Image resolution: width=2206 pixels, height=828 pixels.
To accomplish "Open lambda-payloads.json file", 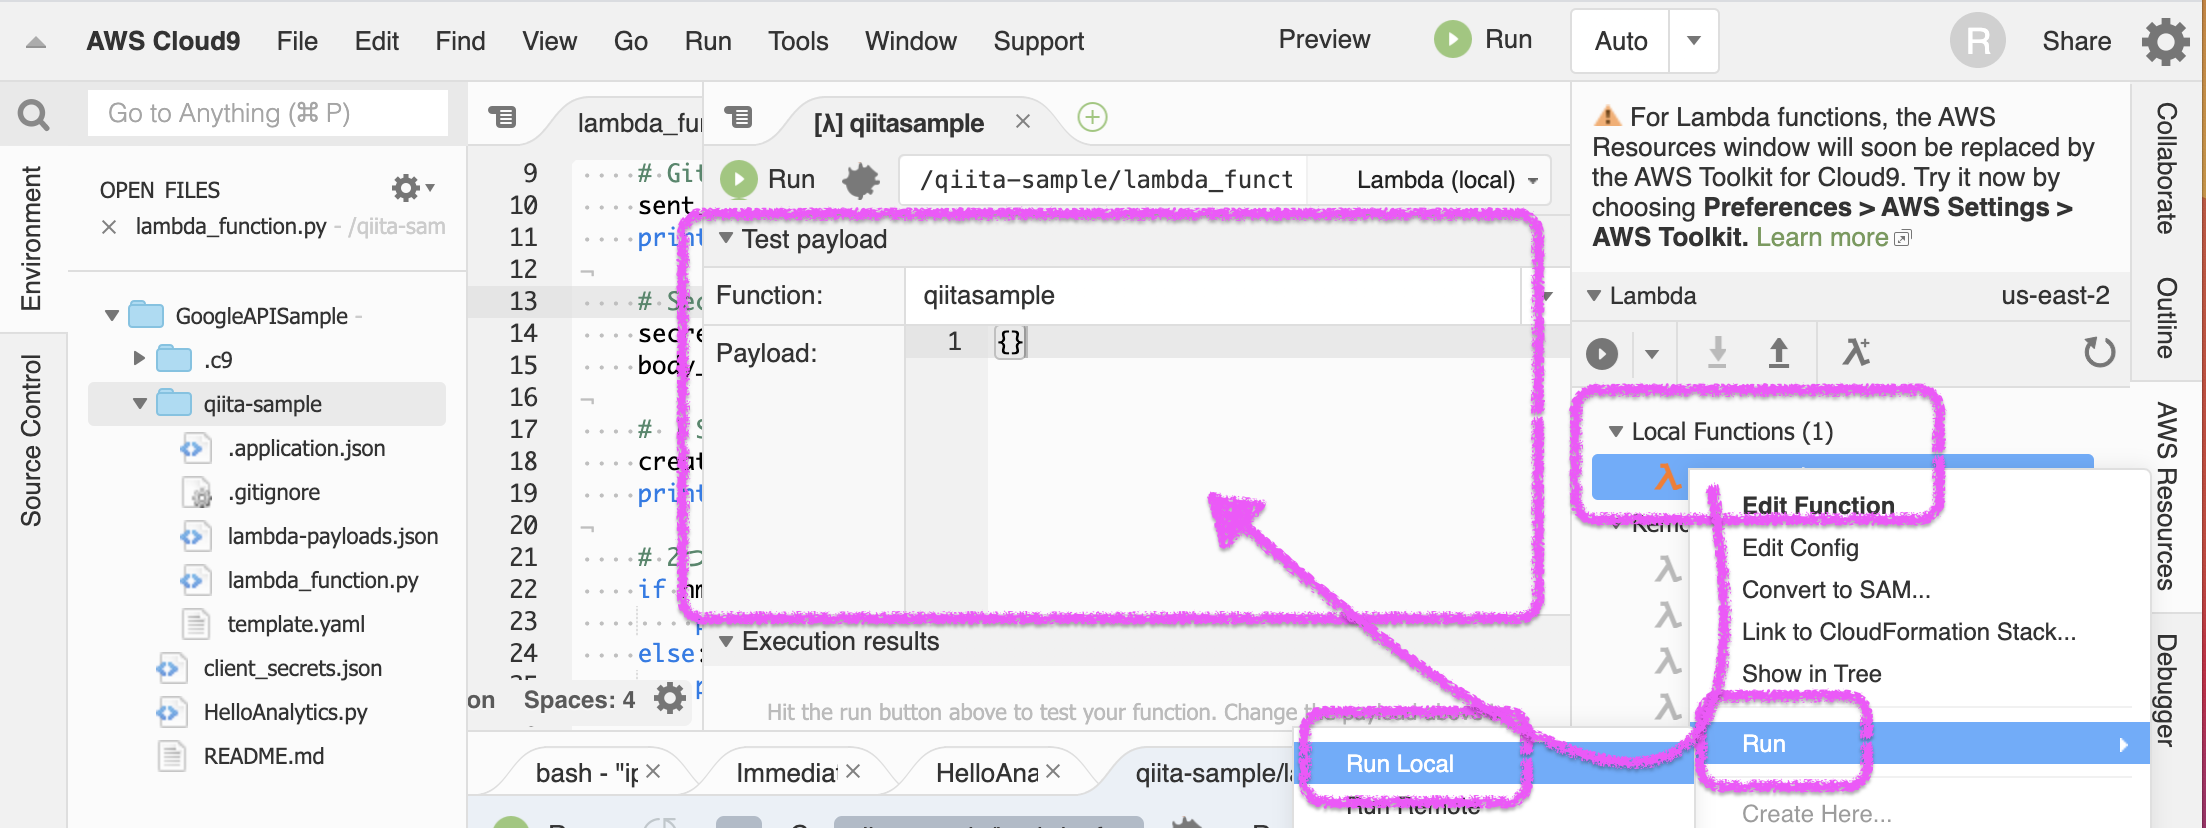I will click(x=332, y=536).
